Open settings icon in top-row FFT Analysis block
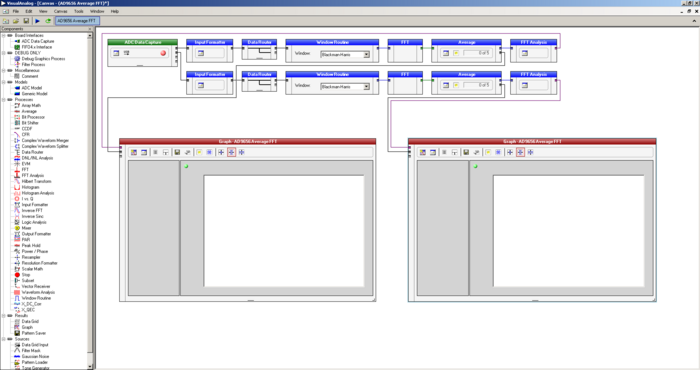This screenshot has width=700, height=370. coord(525,53)
